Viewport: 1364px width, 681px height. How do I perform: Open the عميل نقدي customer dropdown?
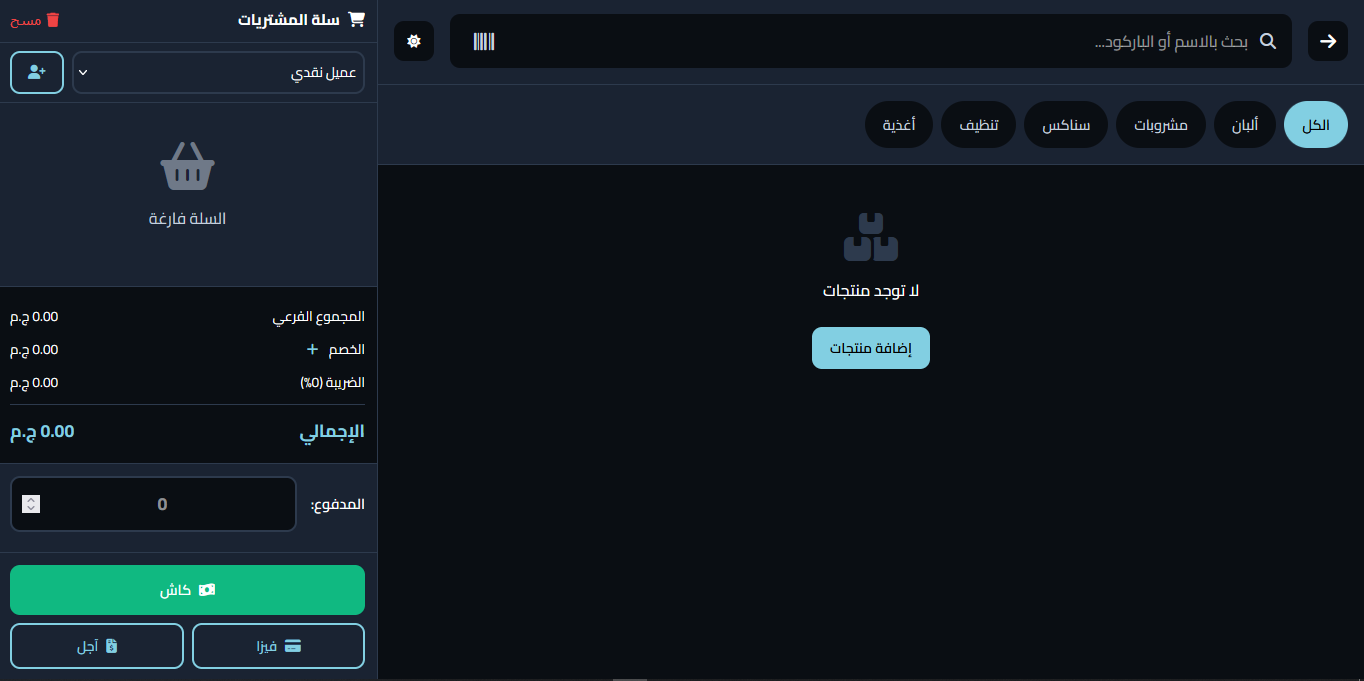tap(218, 72)
